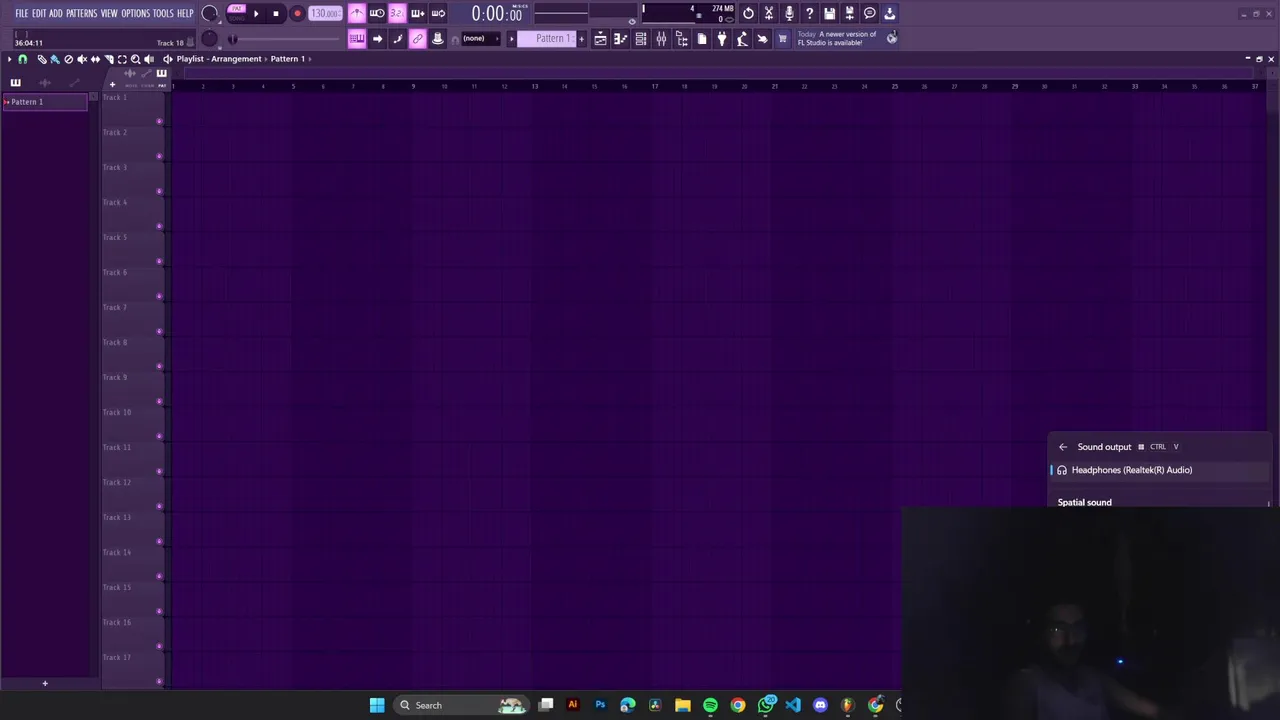
Task: Select the playlist Slip tool
Action: (x=95, y=59)
